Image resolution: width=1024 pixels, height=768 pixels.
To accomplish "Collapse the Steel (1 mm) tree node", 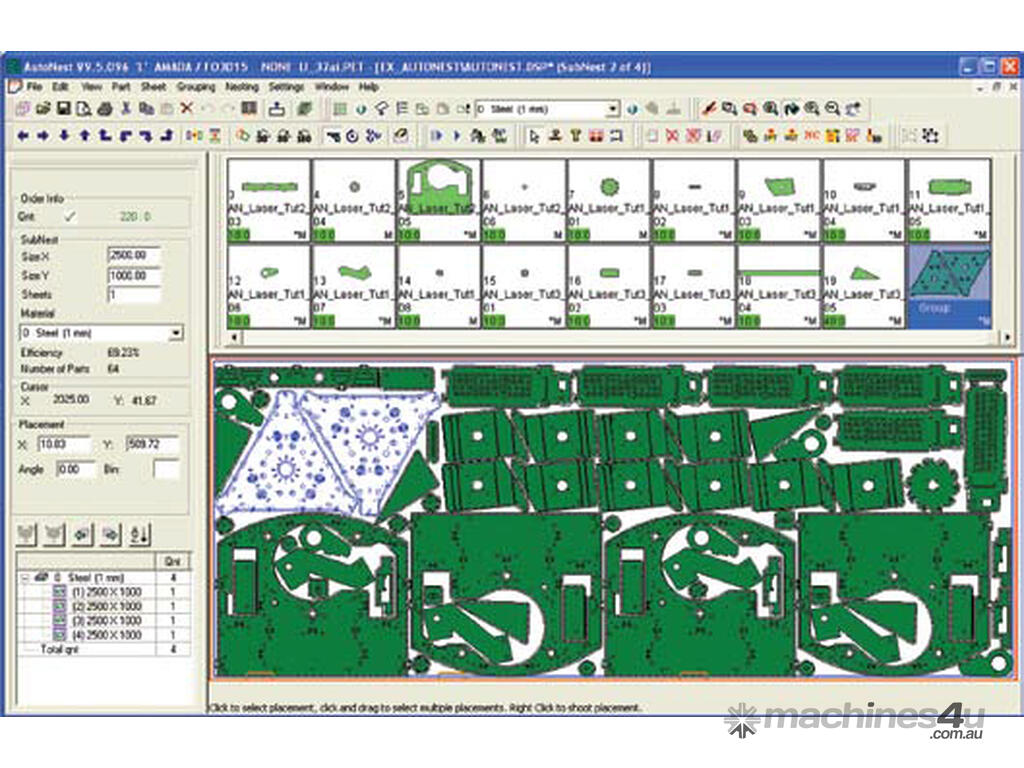I will click(26, 578).
